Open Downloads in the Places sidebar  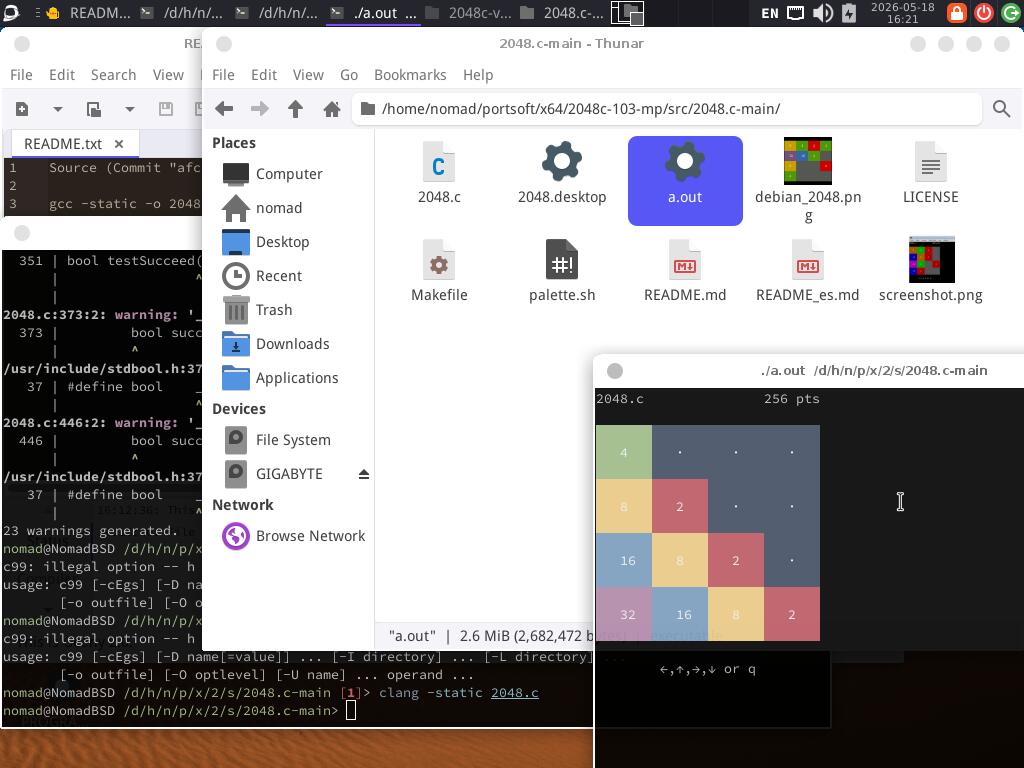click(x=293, y=344)
